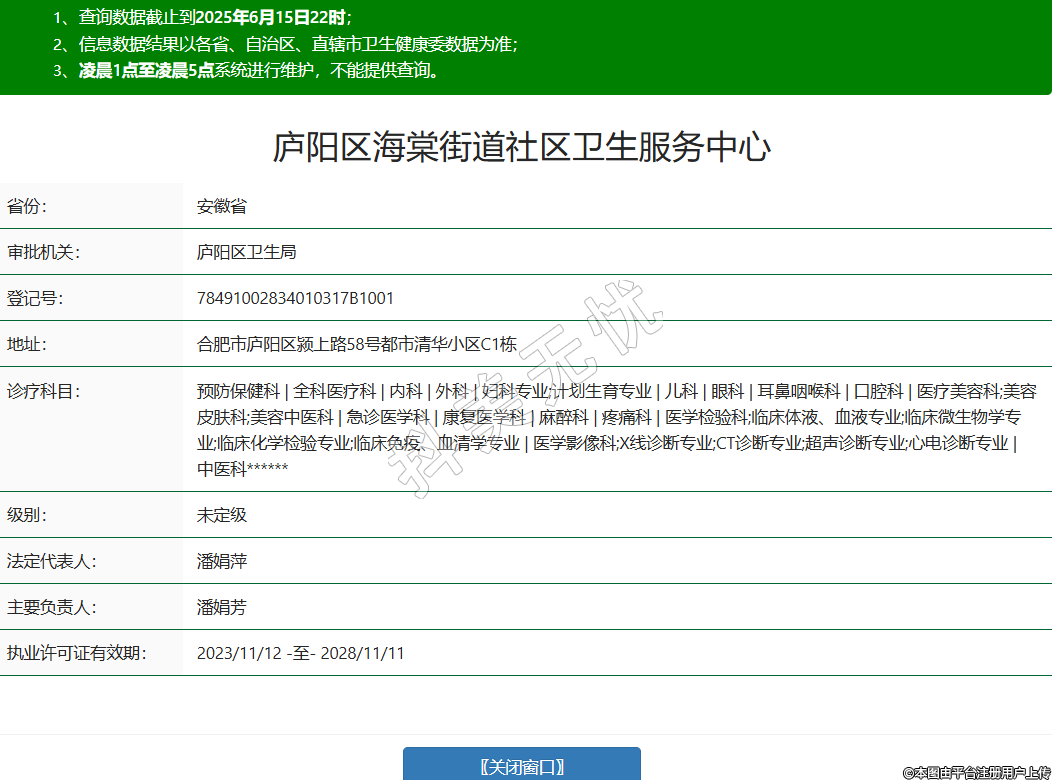Click the license validity dates 2023/11/12 -至- 2028/11/11

[300, 653]
